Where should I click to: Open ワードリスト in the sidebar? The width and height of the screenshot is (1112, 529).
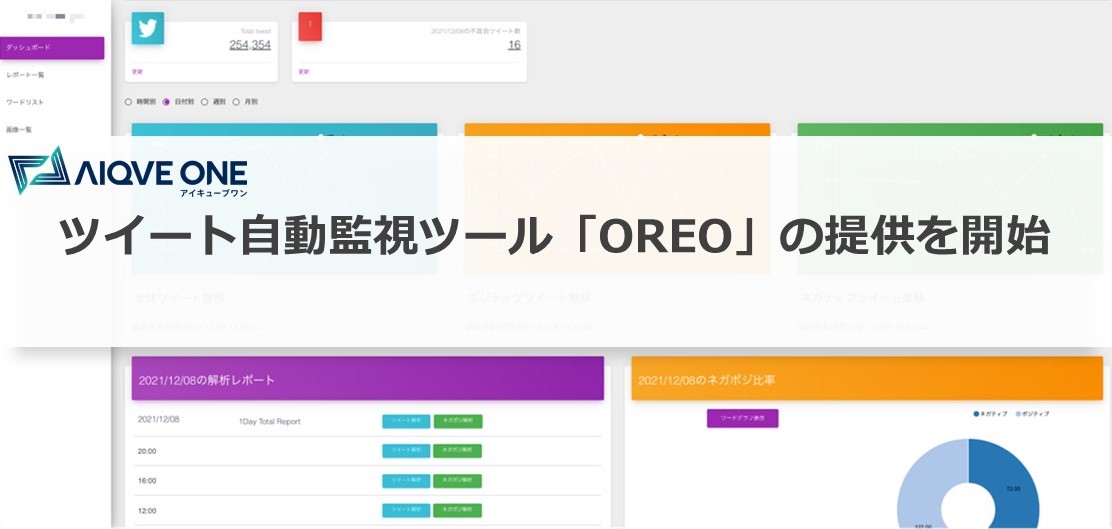coord(25,102)
